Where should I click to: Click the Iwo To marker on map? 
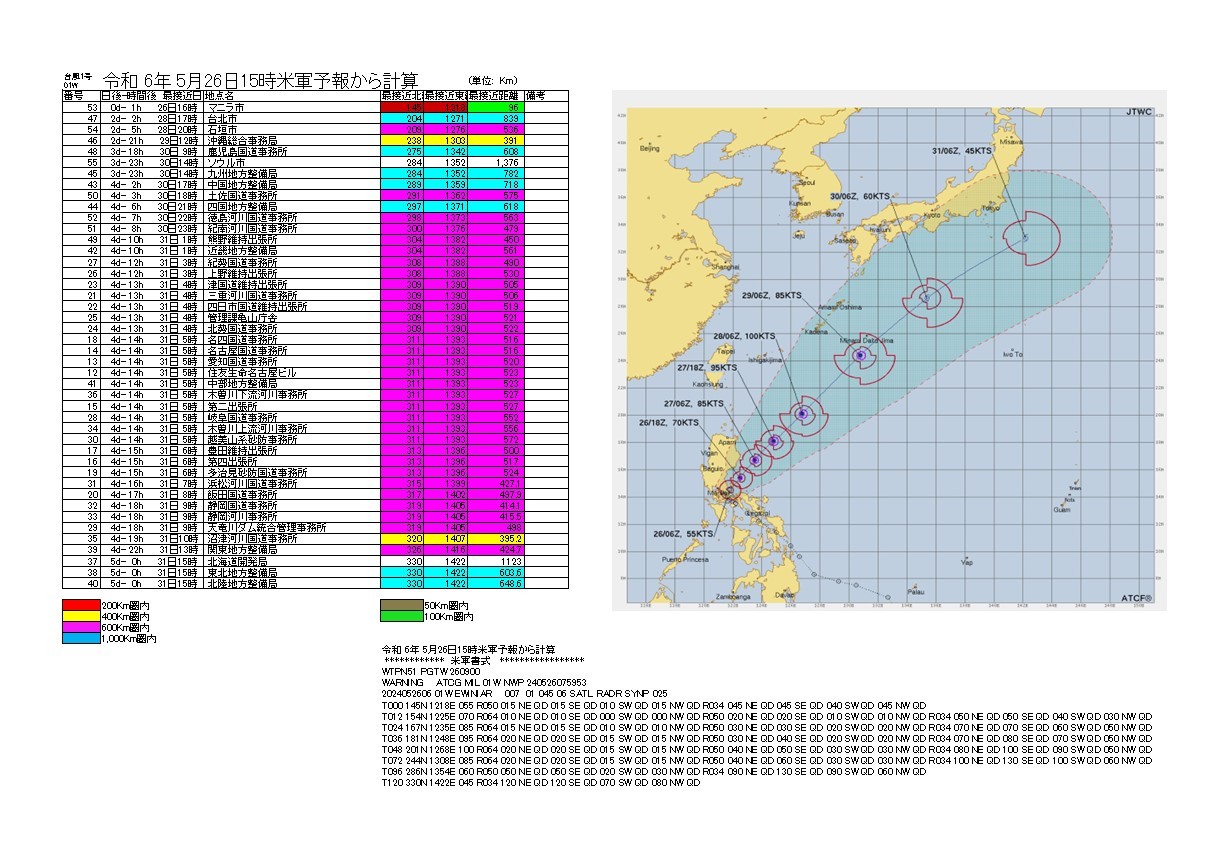(1014, 350)
